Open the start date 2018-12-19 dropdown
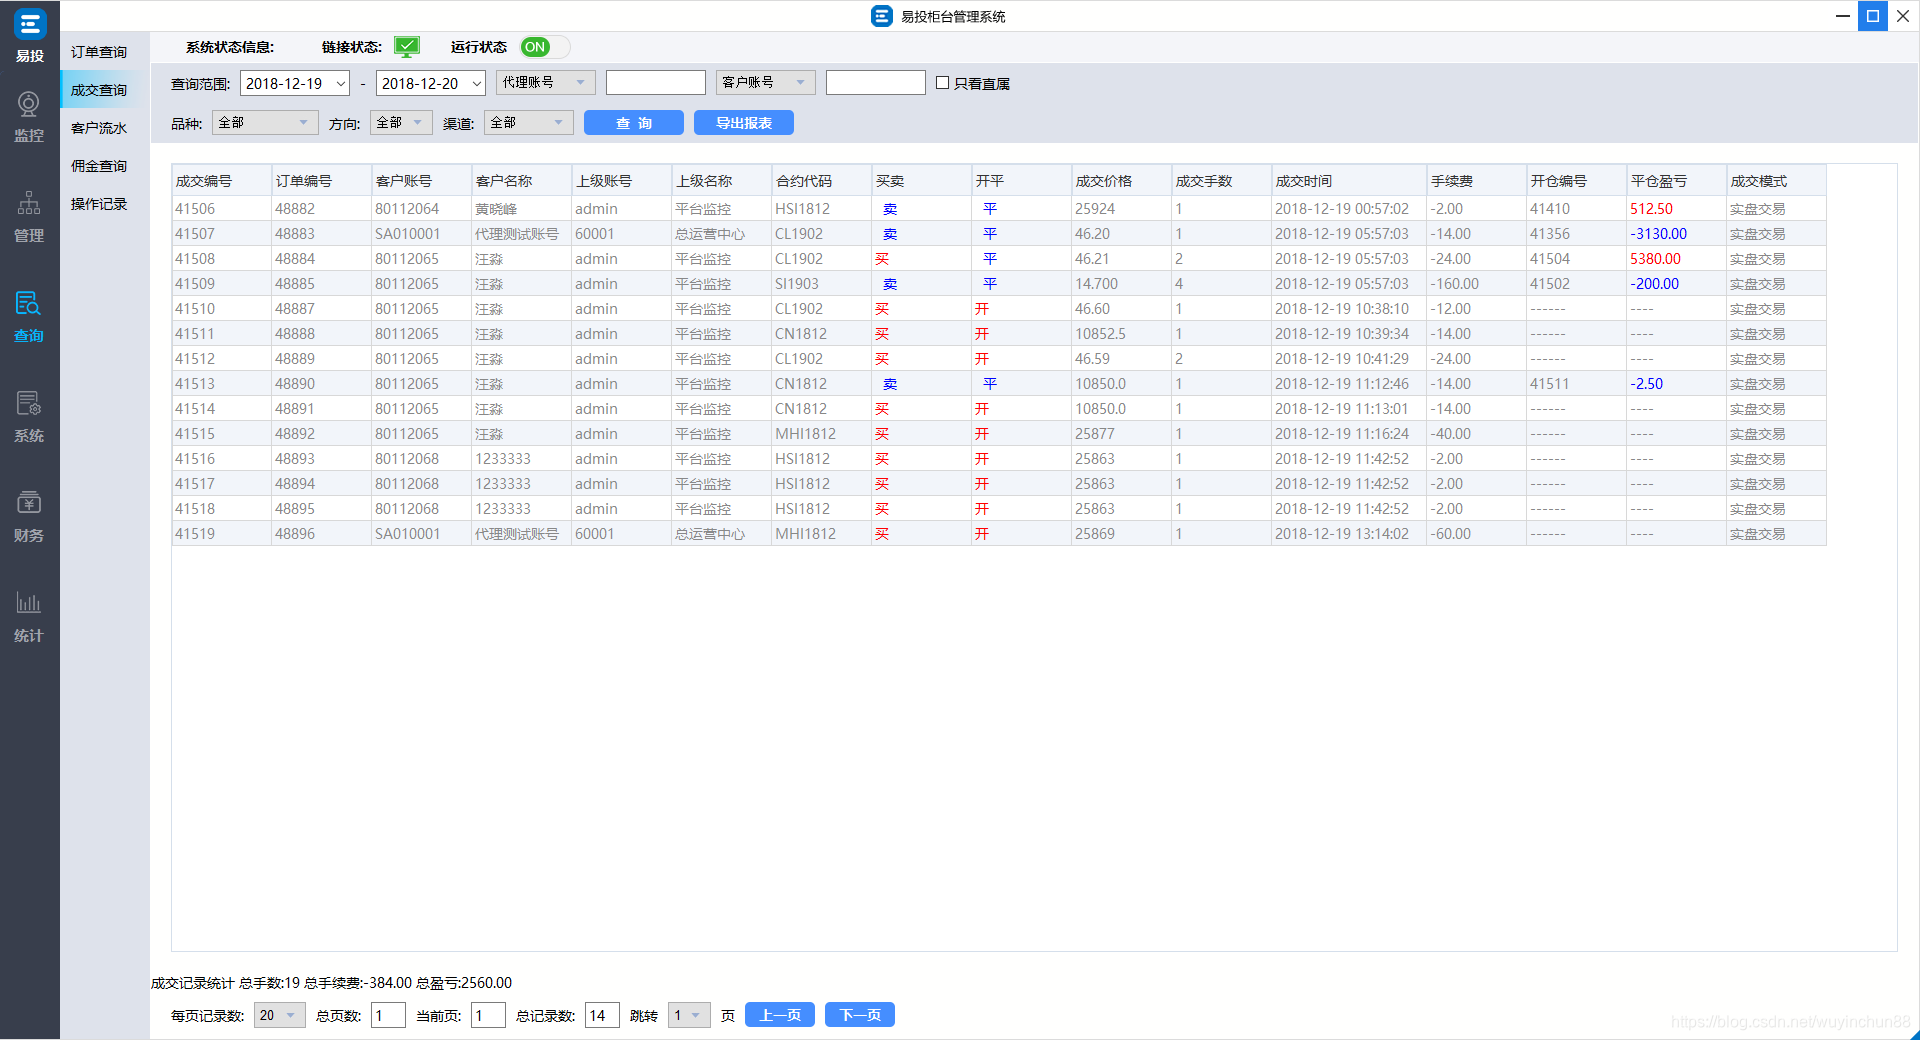This screenshot has width=1920, height=1040. (295, 83)
